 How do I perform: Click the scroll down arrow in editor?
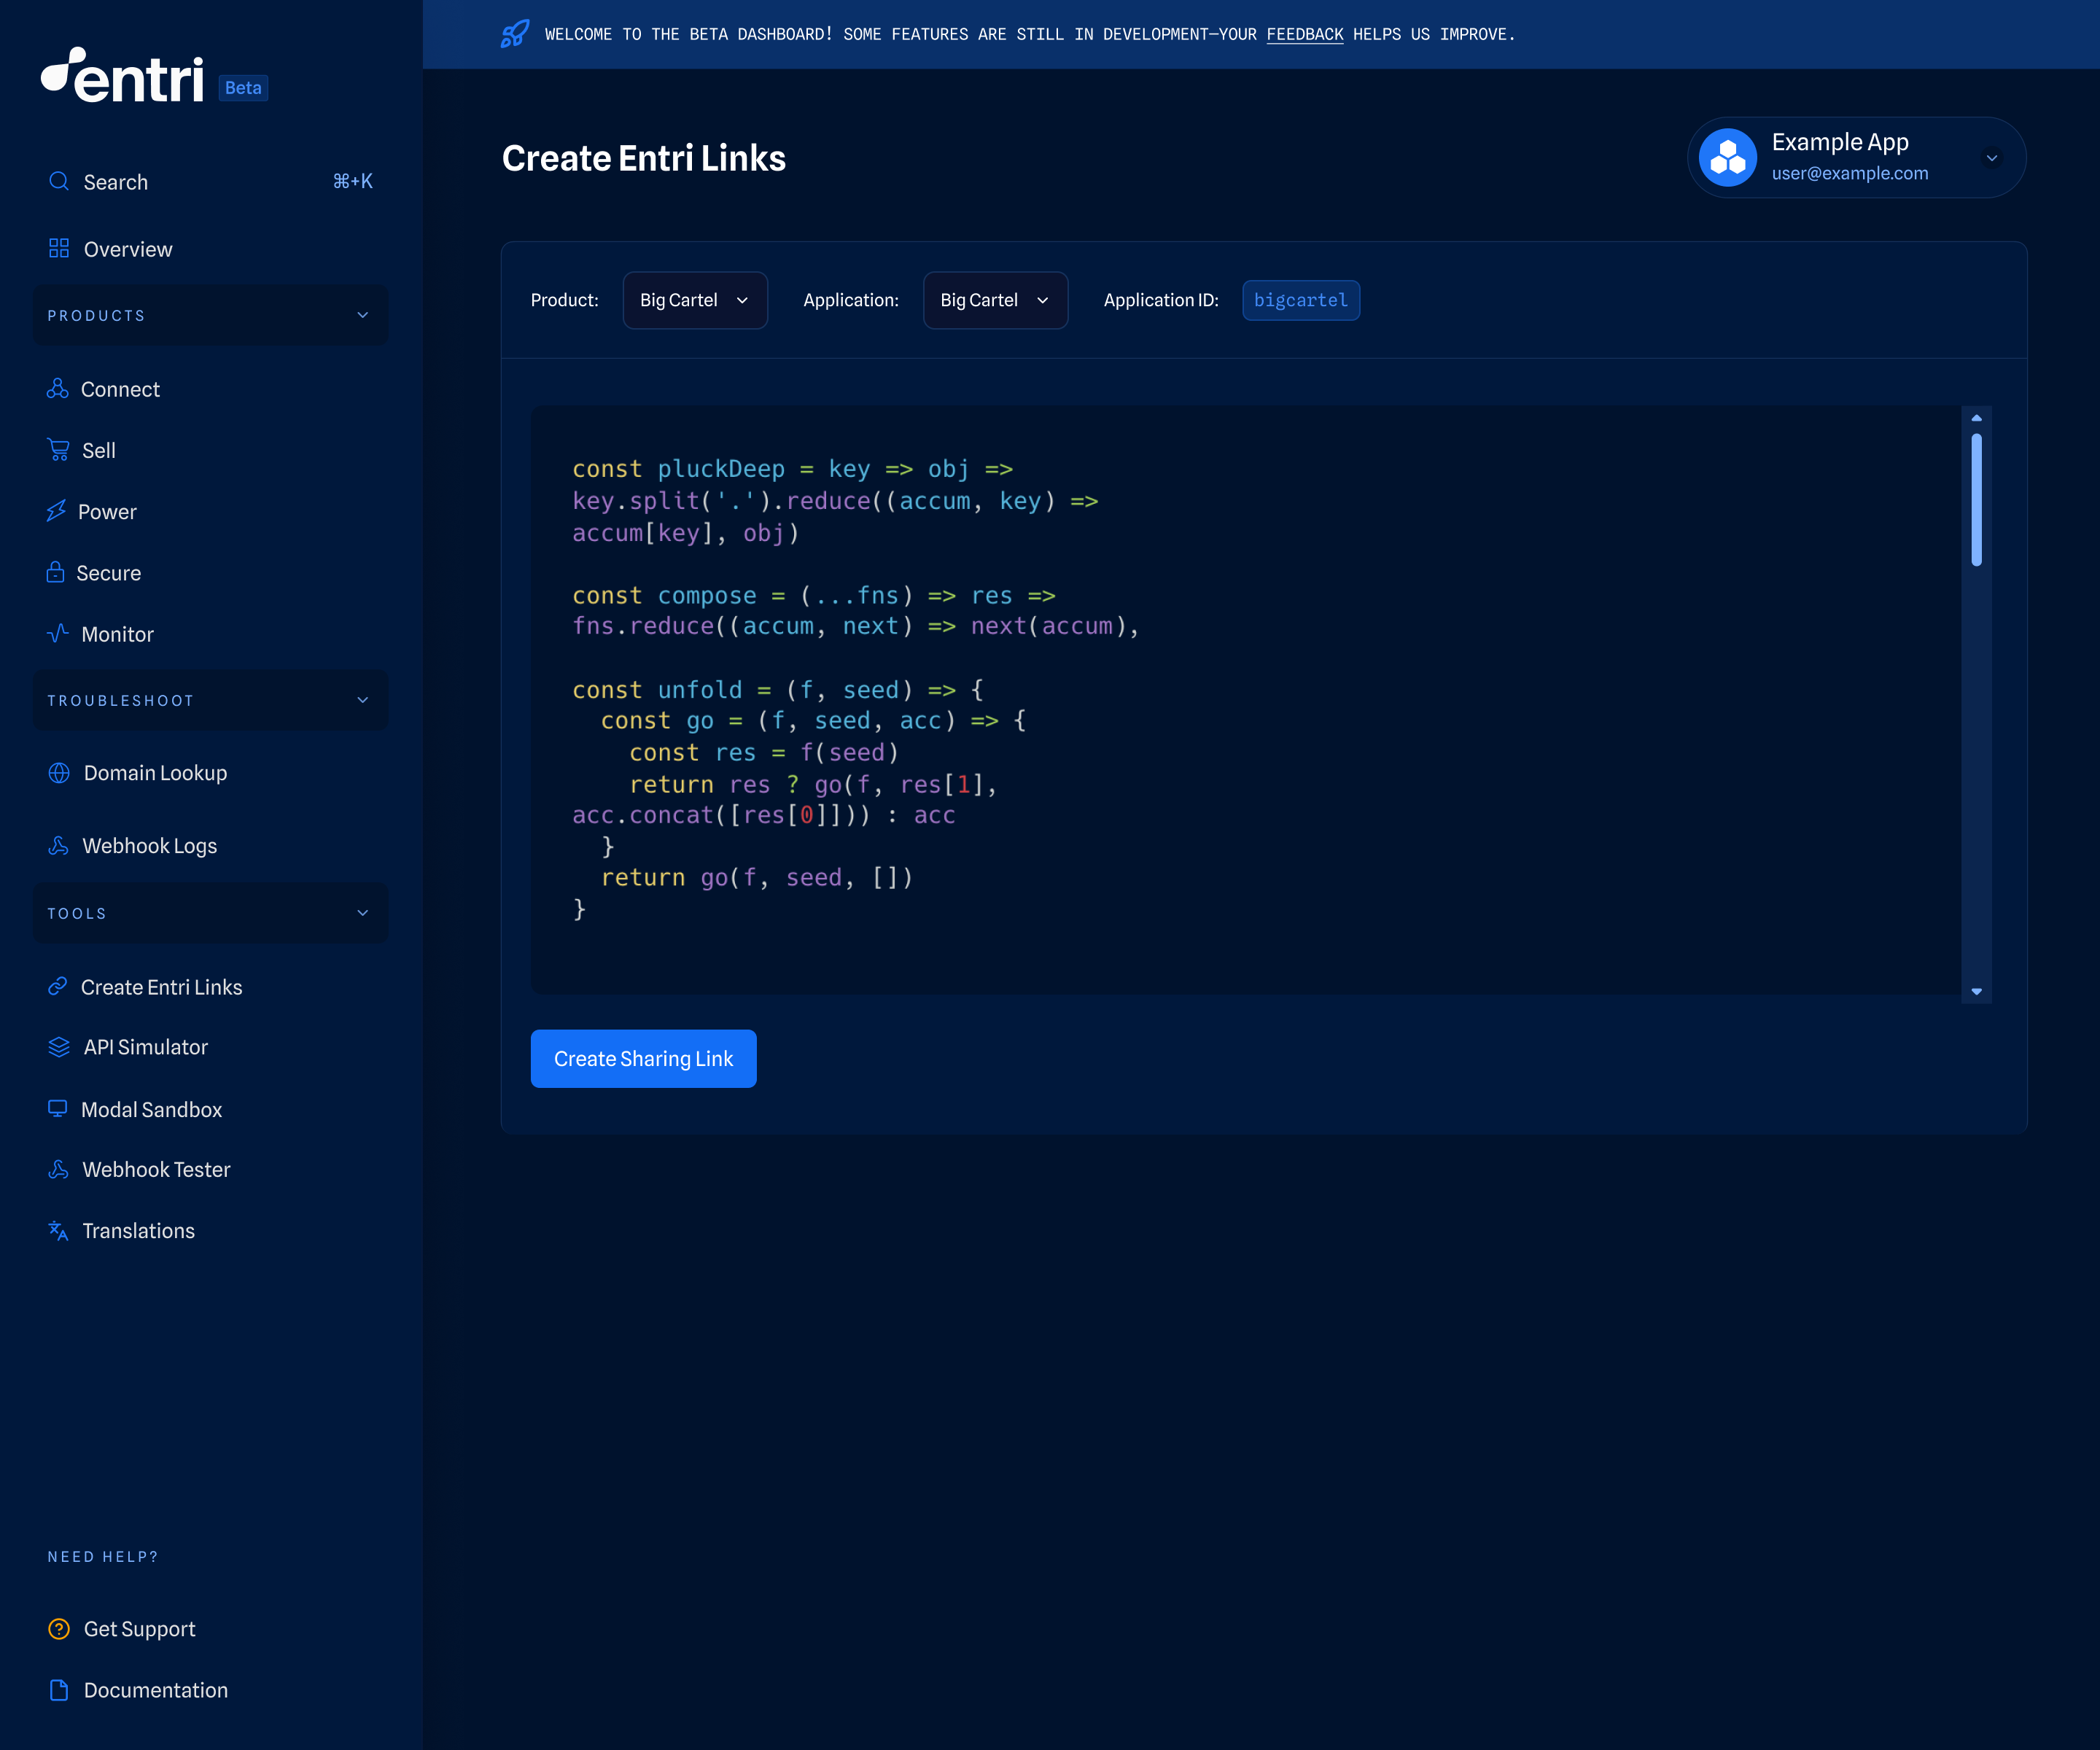click(1976, 991)
